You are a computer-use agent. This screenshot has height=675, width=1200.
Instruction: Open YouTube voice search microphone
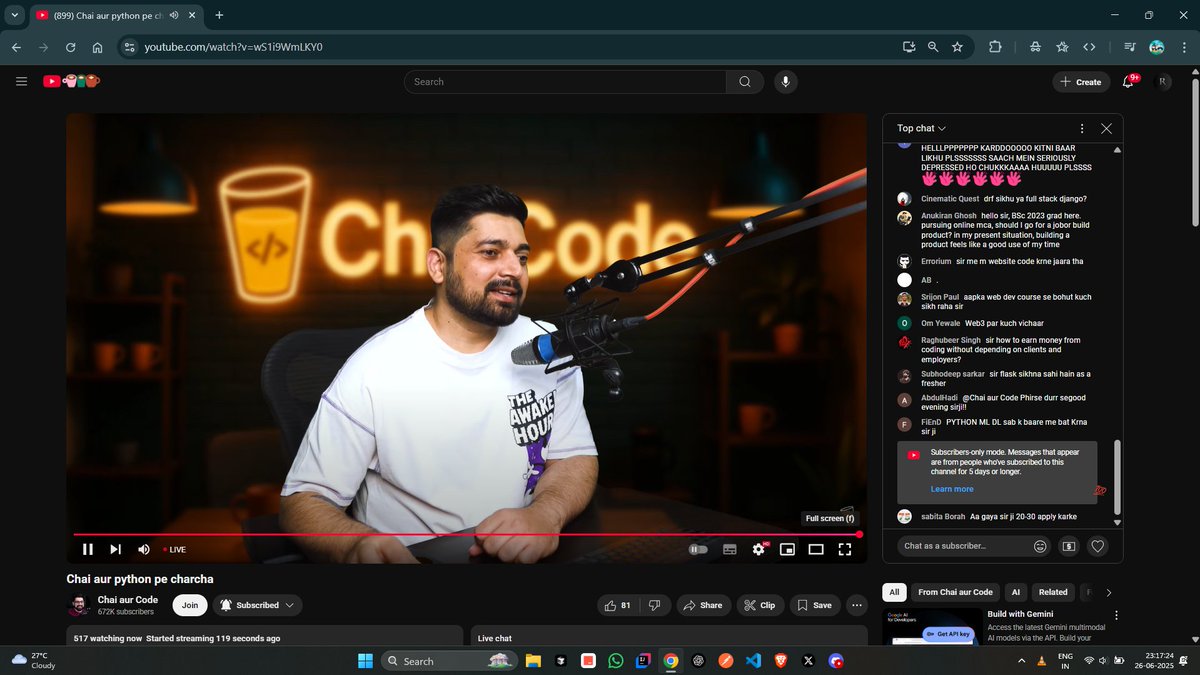[x=786, y=81]
